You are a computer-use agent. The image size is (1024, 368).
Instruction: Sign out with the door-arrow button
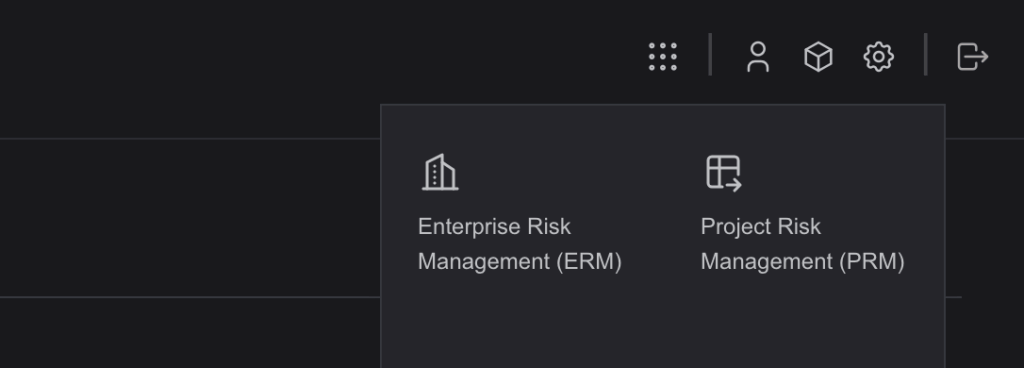coord(972,57)
